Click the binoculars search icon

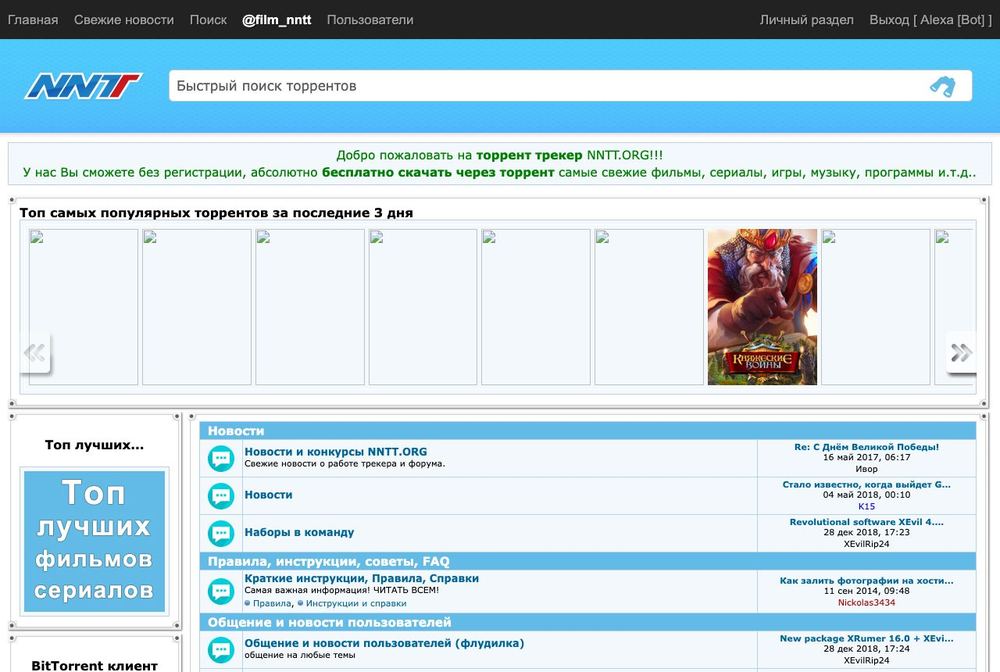(x=943, y=86)
